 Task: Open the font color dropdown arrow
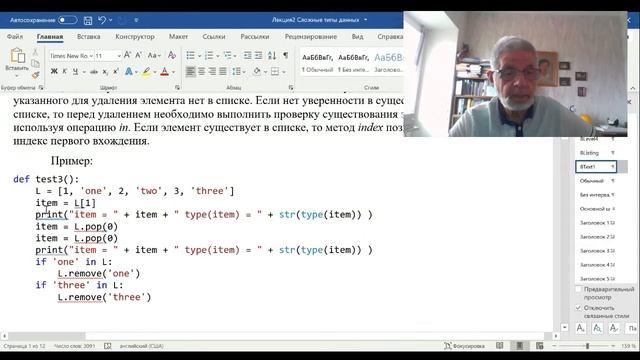[173, 72]
